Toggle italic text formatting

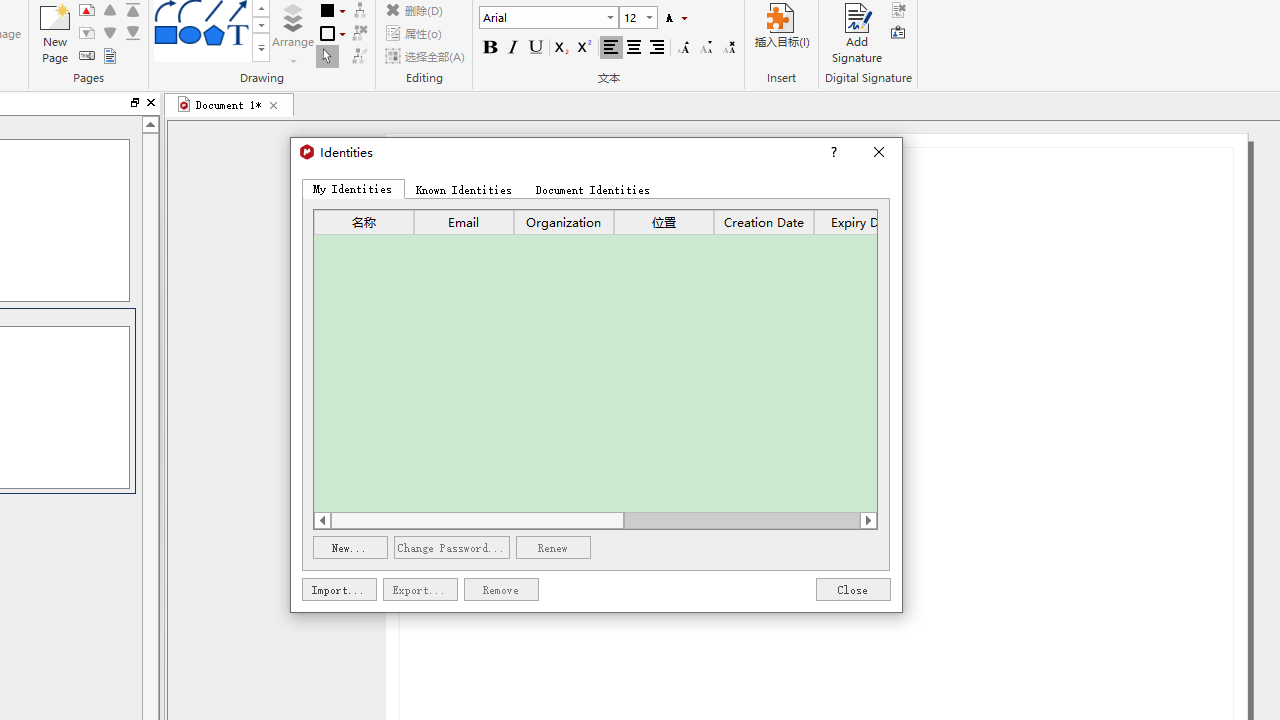(513, 47)
